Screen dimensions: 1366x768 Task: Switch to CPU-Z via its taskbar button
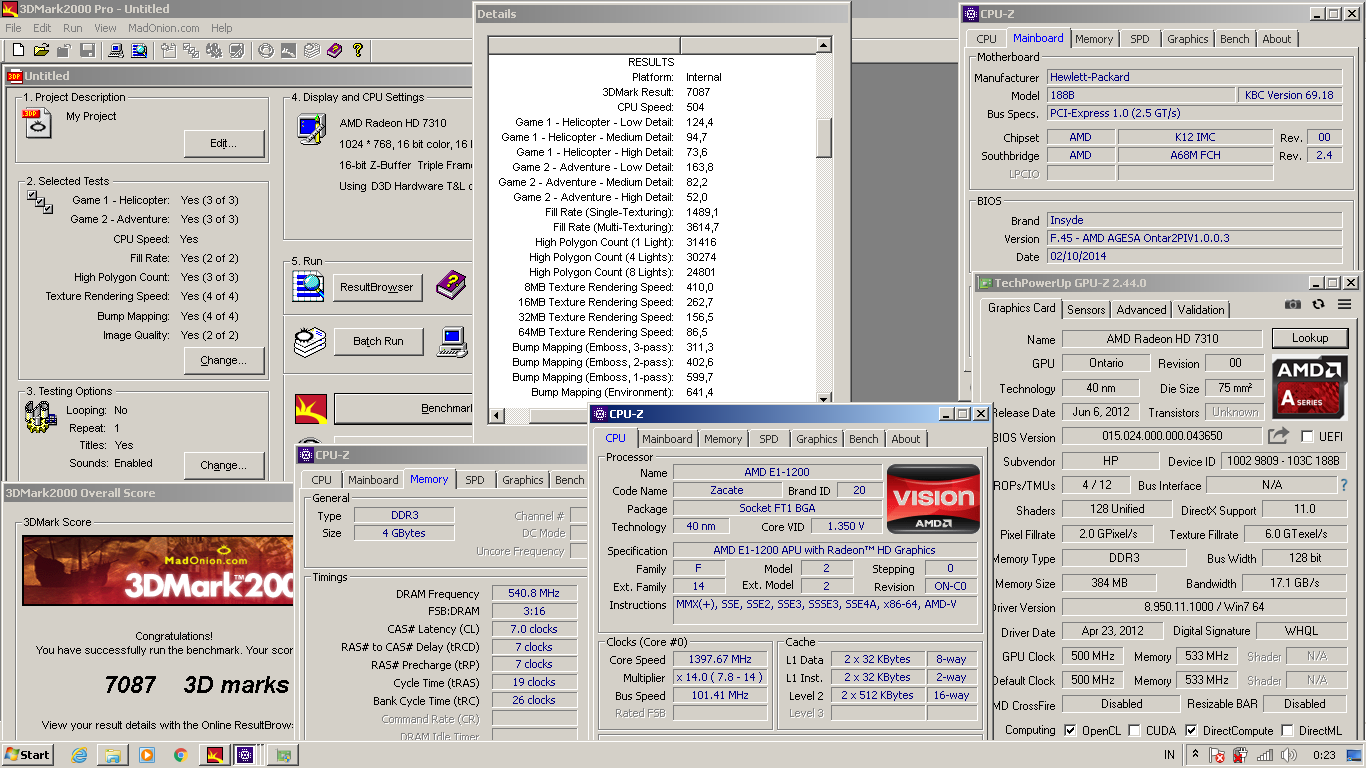(x=245, y=755)
